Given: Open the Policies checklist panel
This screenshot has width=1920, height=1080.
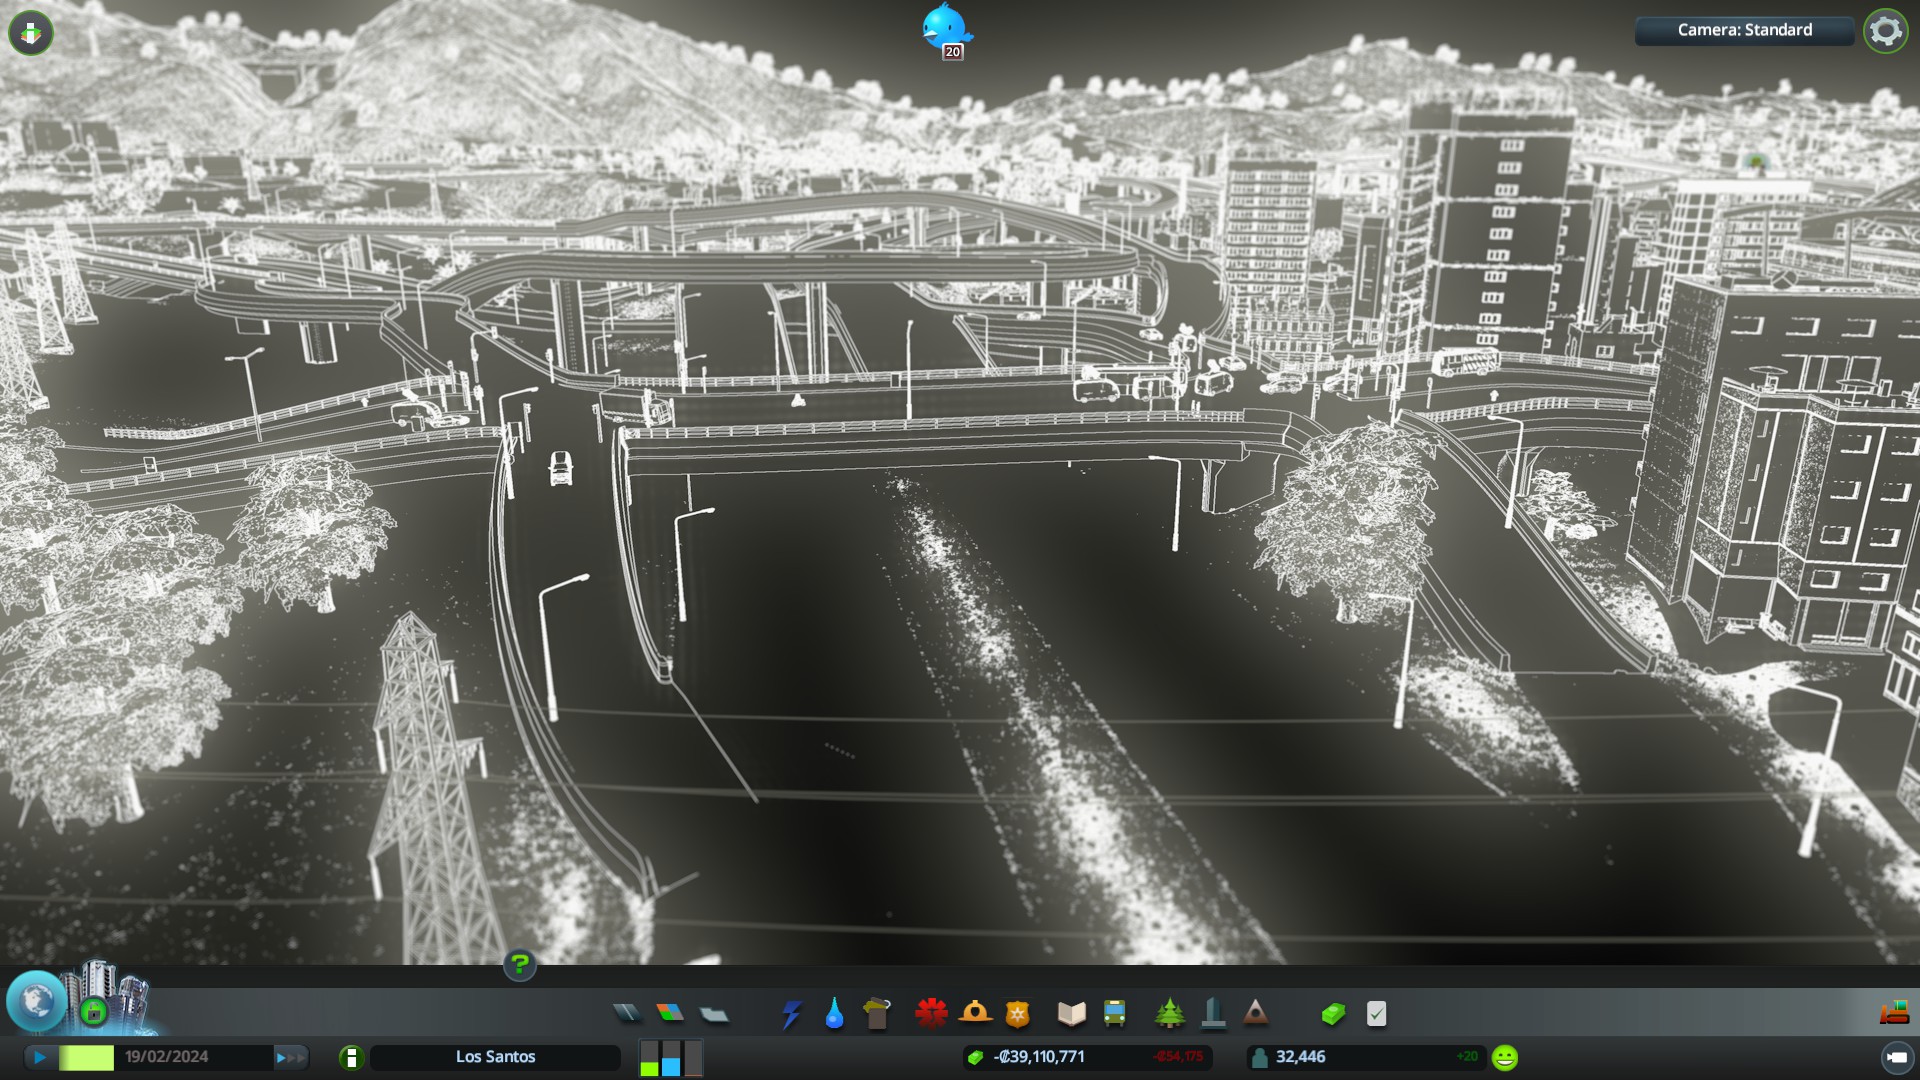Looking at the screenshot, I should tap(1376, 1014).
